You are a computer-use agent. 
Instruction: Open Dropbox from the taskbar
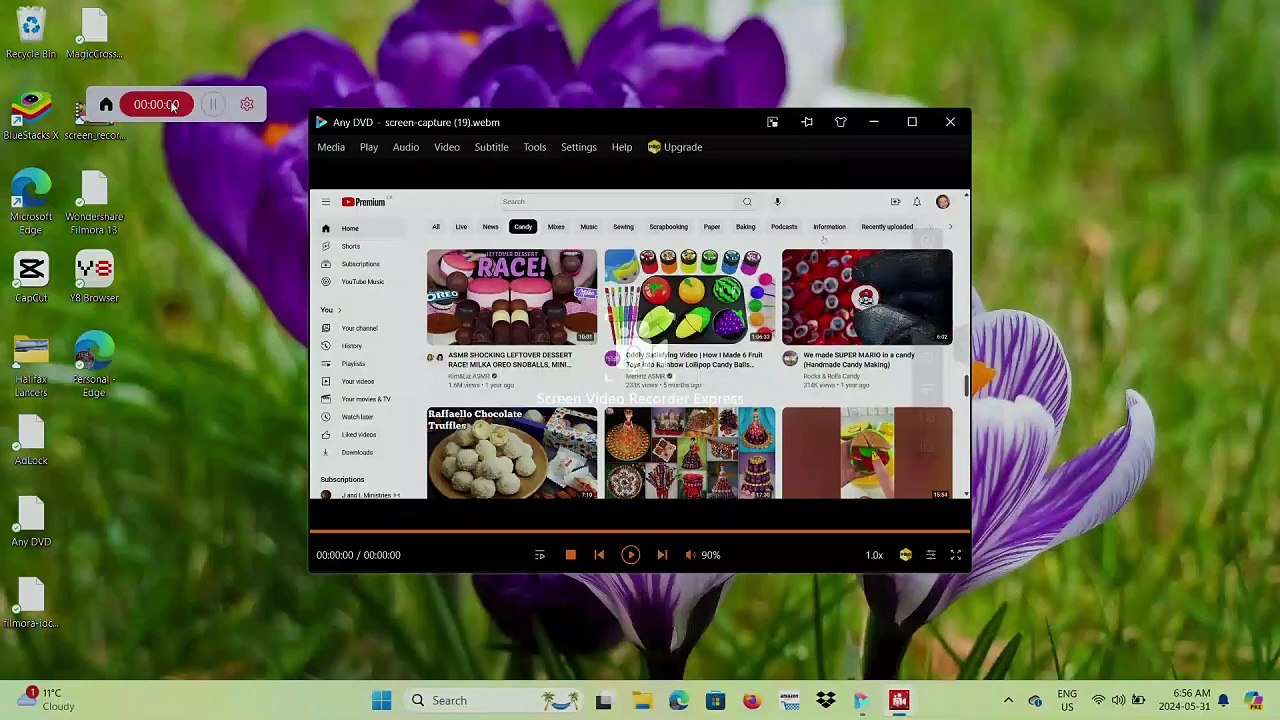tap(826, 701)
